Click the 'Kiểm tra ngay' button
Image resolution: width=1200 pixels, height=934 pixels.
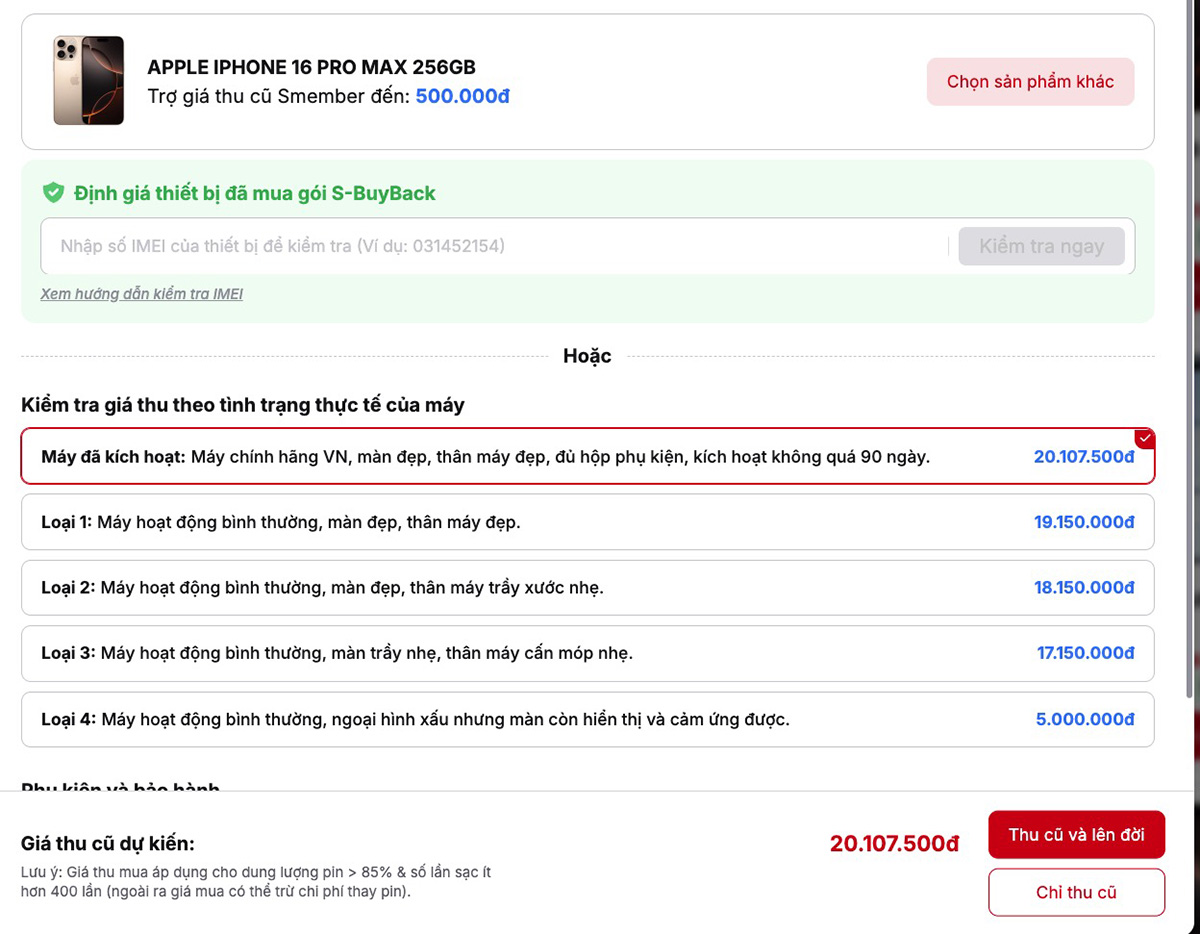[1041, 246]
